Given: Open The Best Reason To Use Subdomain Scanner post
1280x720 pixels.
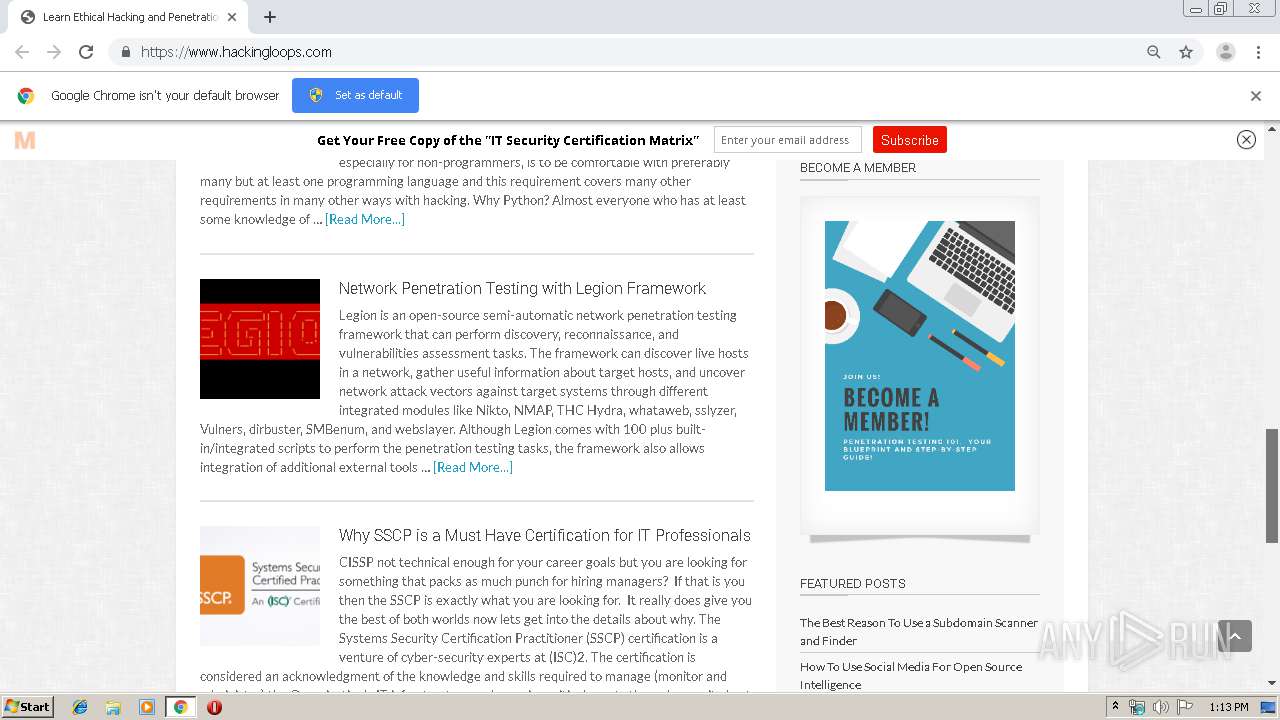Looking at the screenshot, I should pyautogui.click(x=919, y=631).
